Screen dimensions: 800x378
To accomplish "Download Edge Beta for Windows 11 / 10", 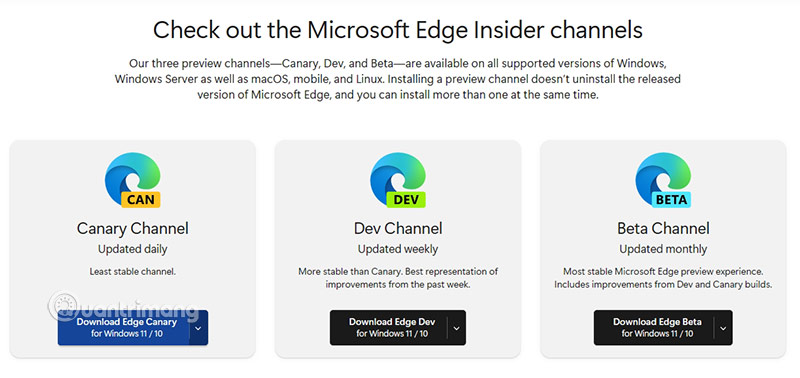I will coord(654,328).
